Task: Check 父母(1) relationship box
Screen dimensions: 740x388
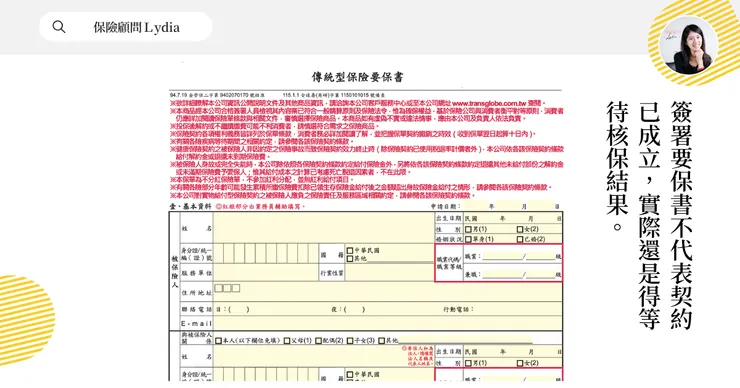Action: 287,340
